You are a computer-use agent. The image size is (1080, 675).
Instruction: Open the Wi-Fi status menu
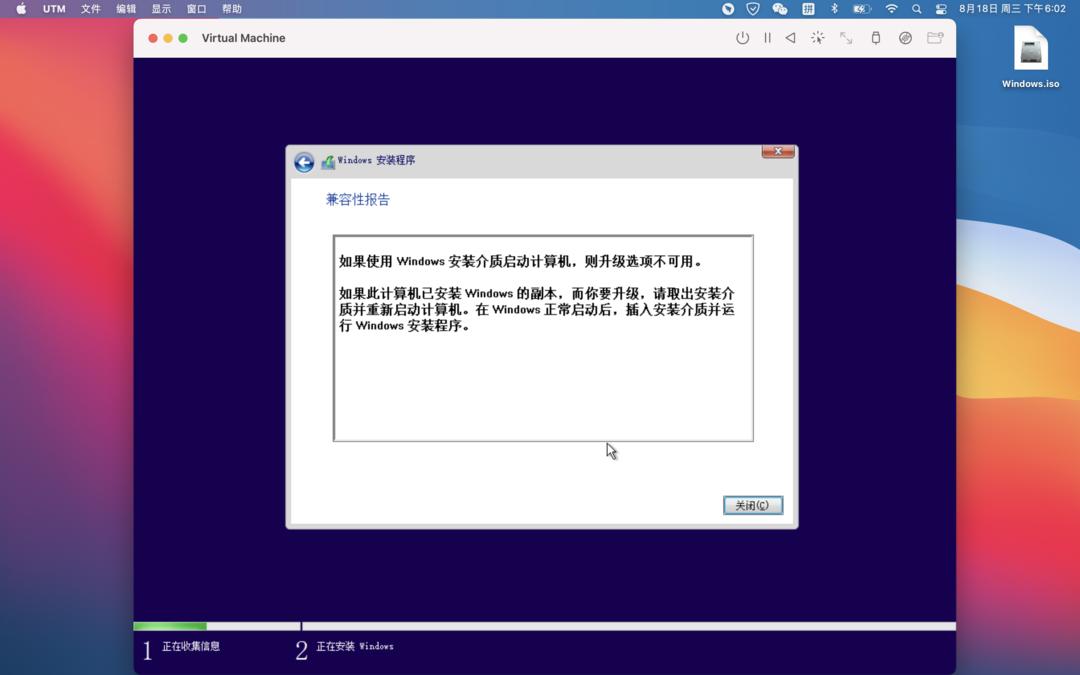coord(890,8)
